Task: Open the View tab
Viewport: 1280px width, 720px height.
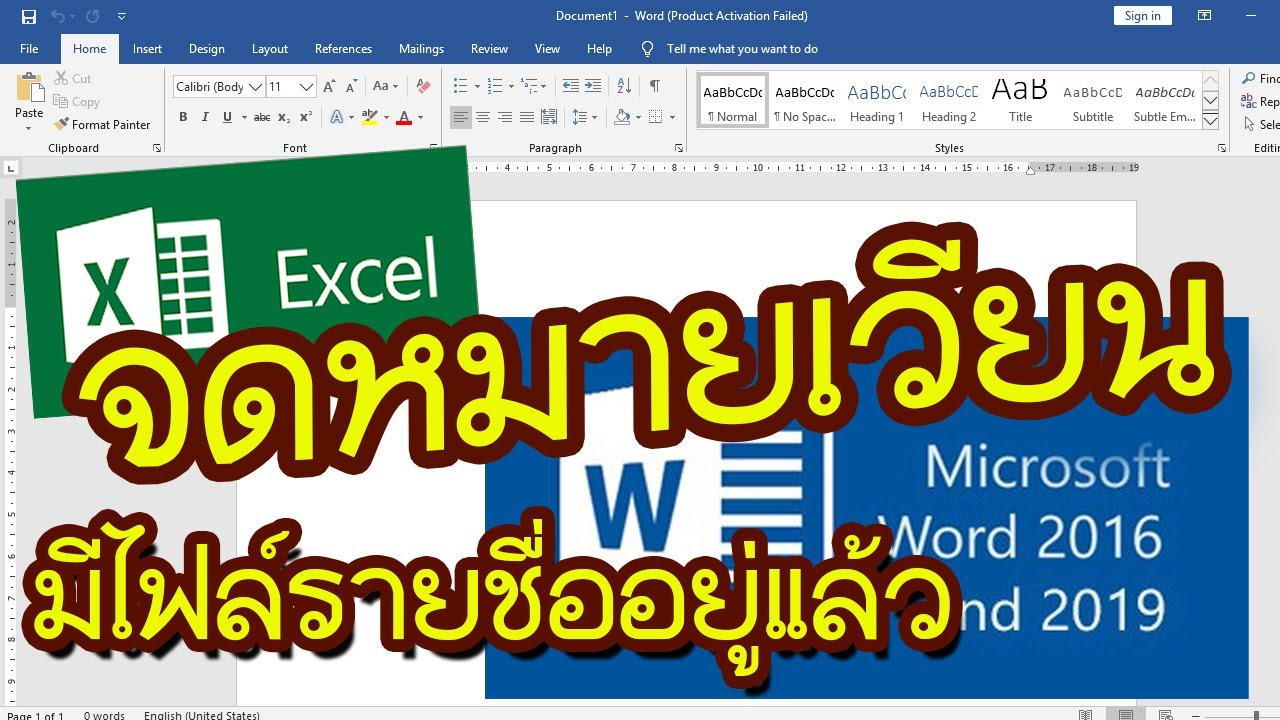Action: pyautogui.click(x=547, y=49)
